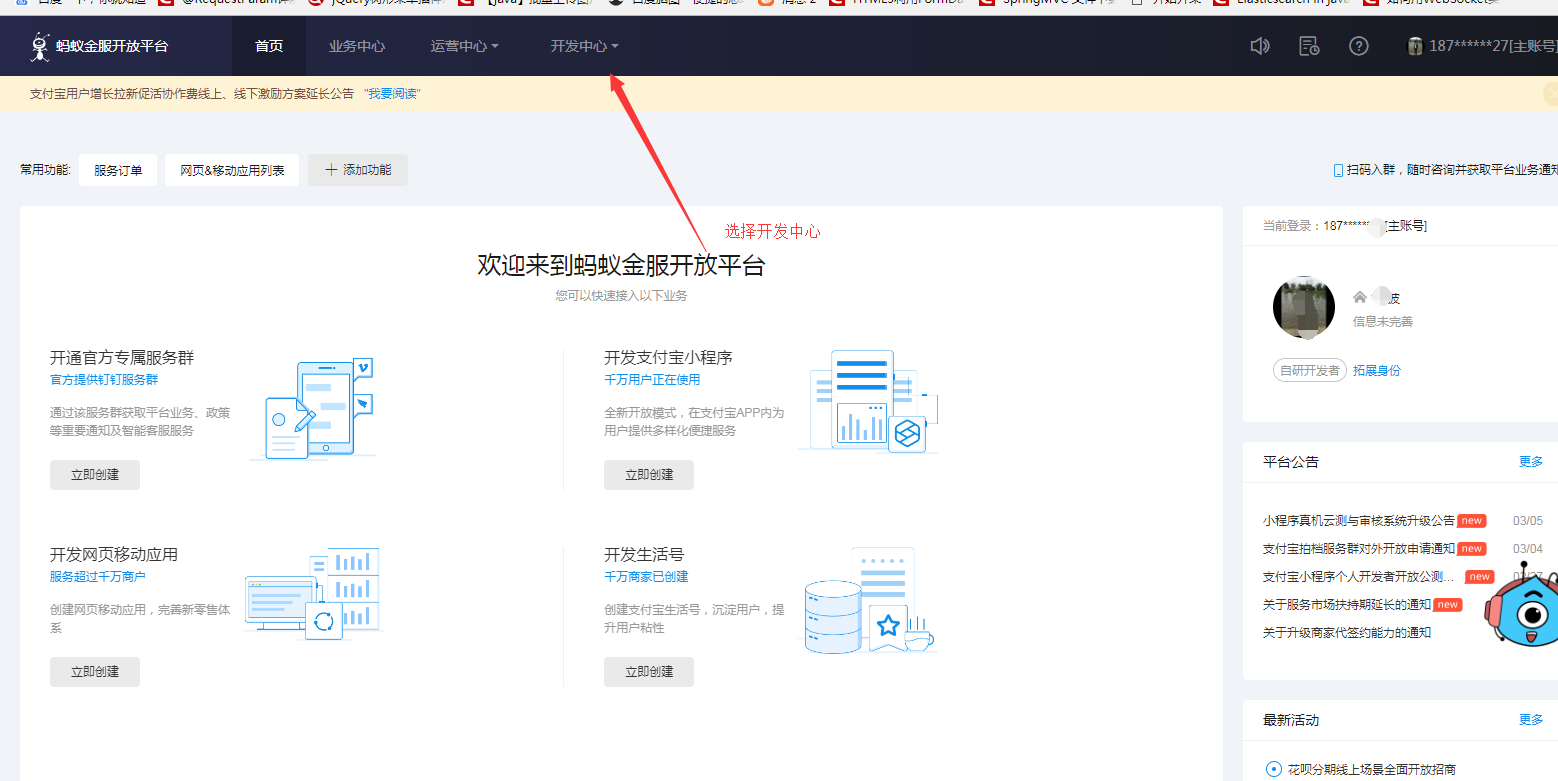The width and height of the screenshot is (1558, 781).
Task: Click 更多 beside 平台公告
Action: point(1531,462)
